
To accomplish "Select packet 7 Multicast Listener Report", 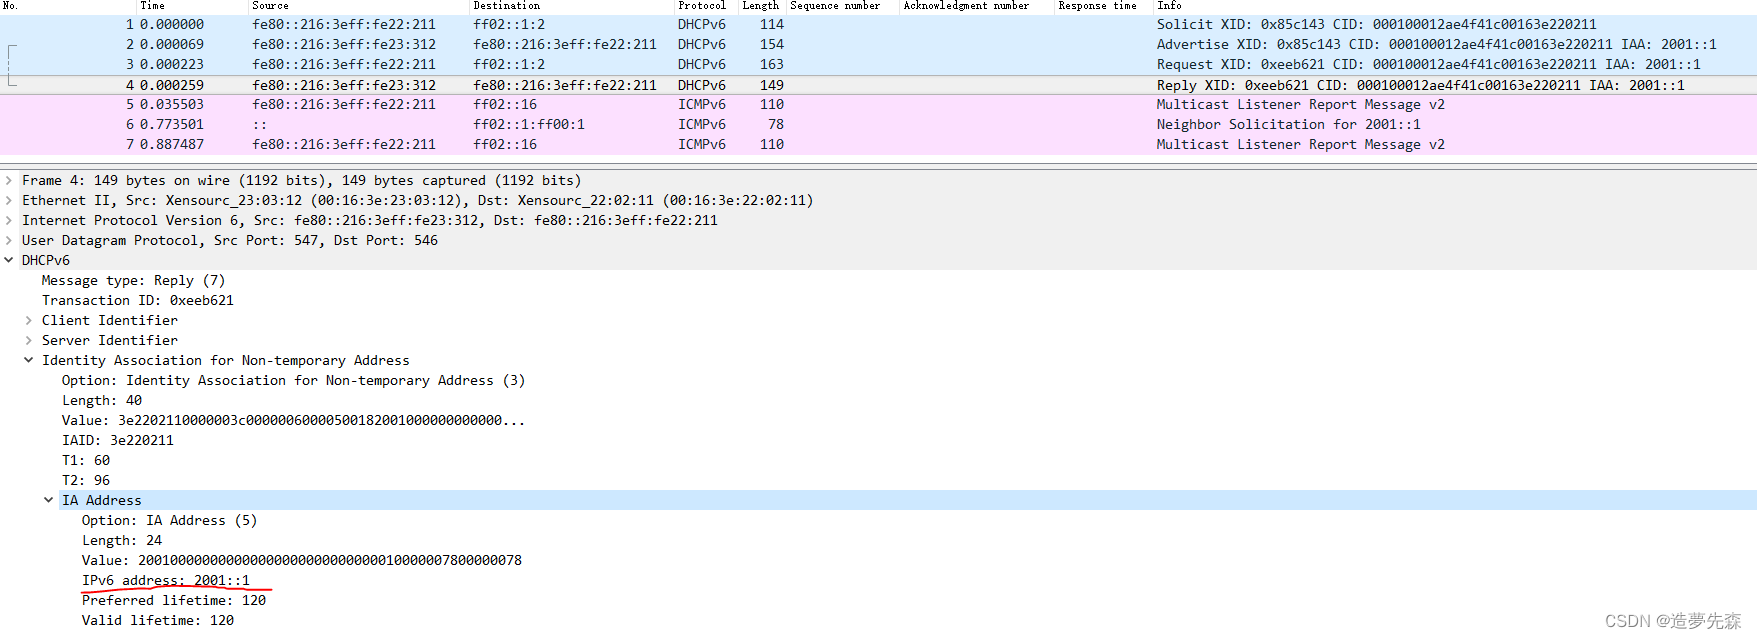I will (x=878, y=144).
